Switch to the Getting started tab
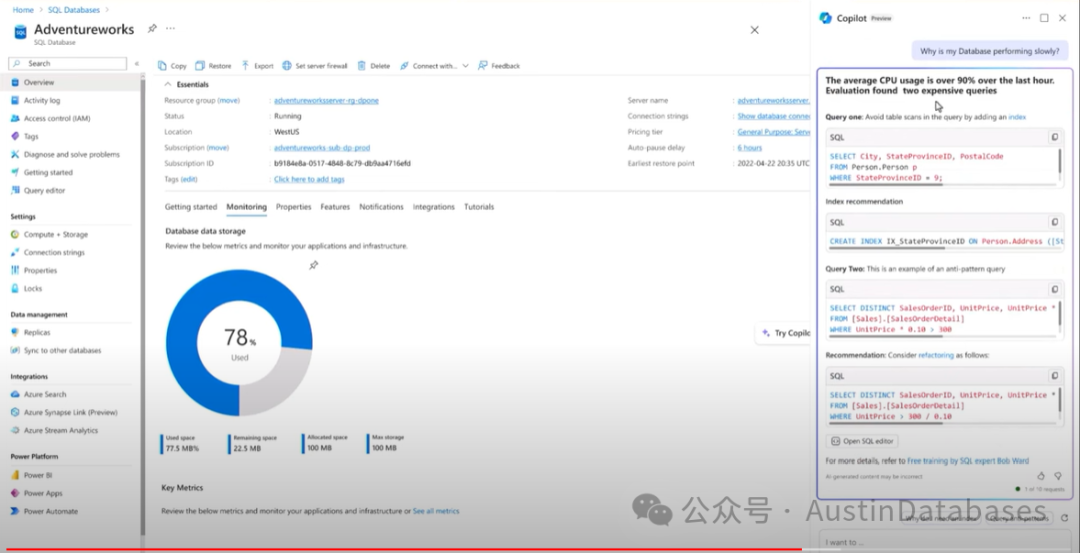 point(190,207)
